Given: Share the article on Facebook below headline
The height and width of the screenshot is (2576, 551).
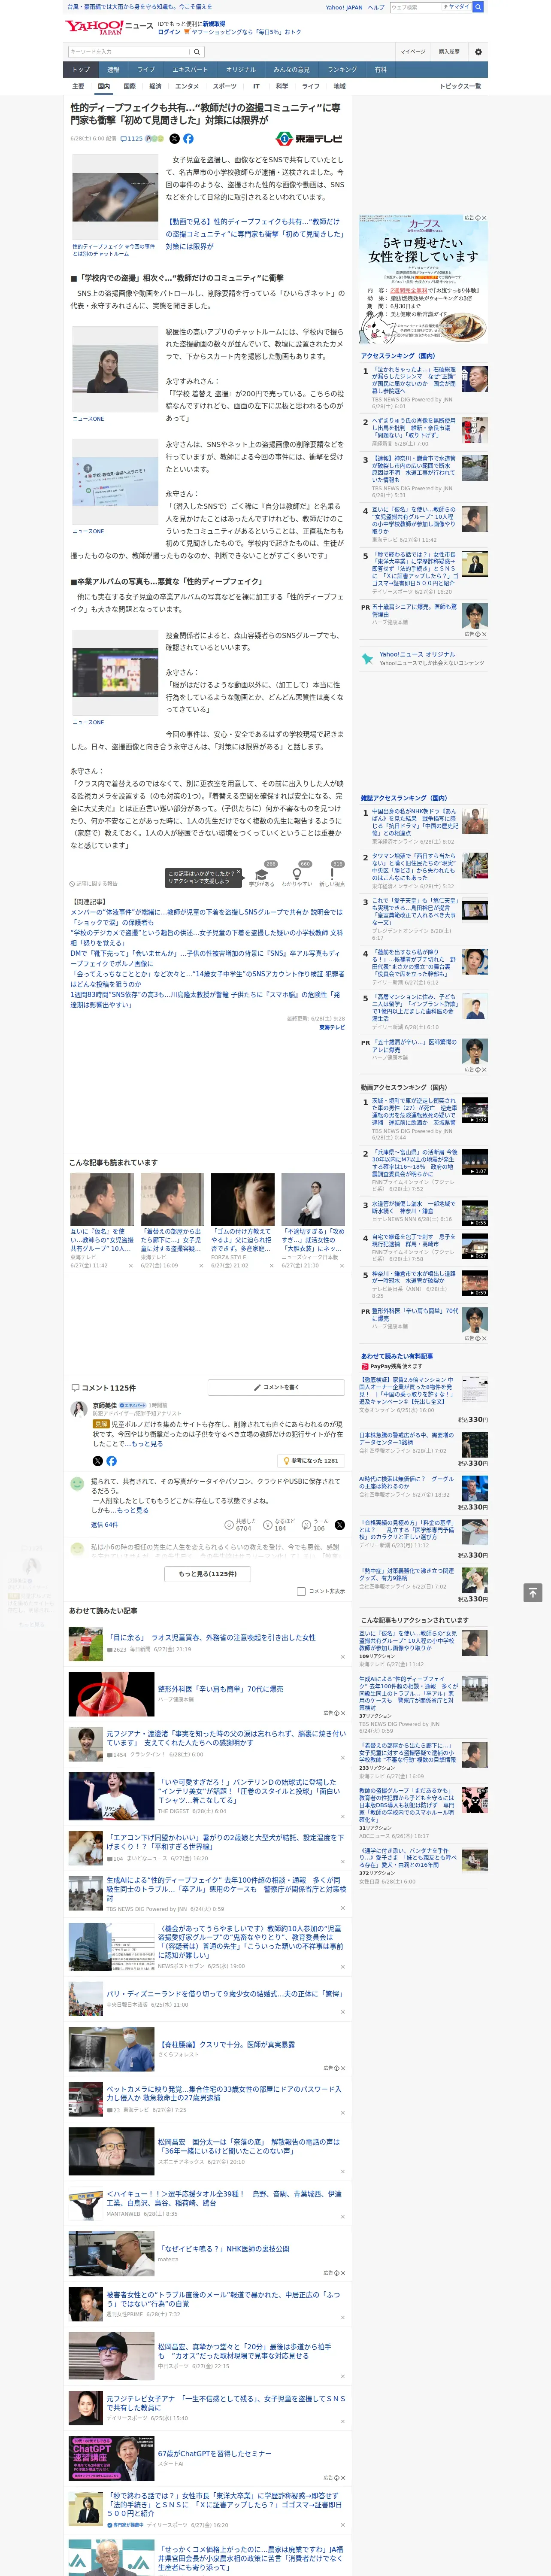Looking at the screenshot, I should coord(188,139).
